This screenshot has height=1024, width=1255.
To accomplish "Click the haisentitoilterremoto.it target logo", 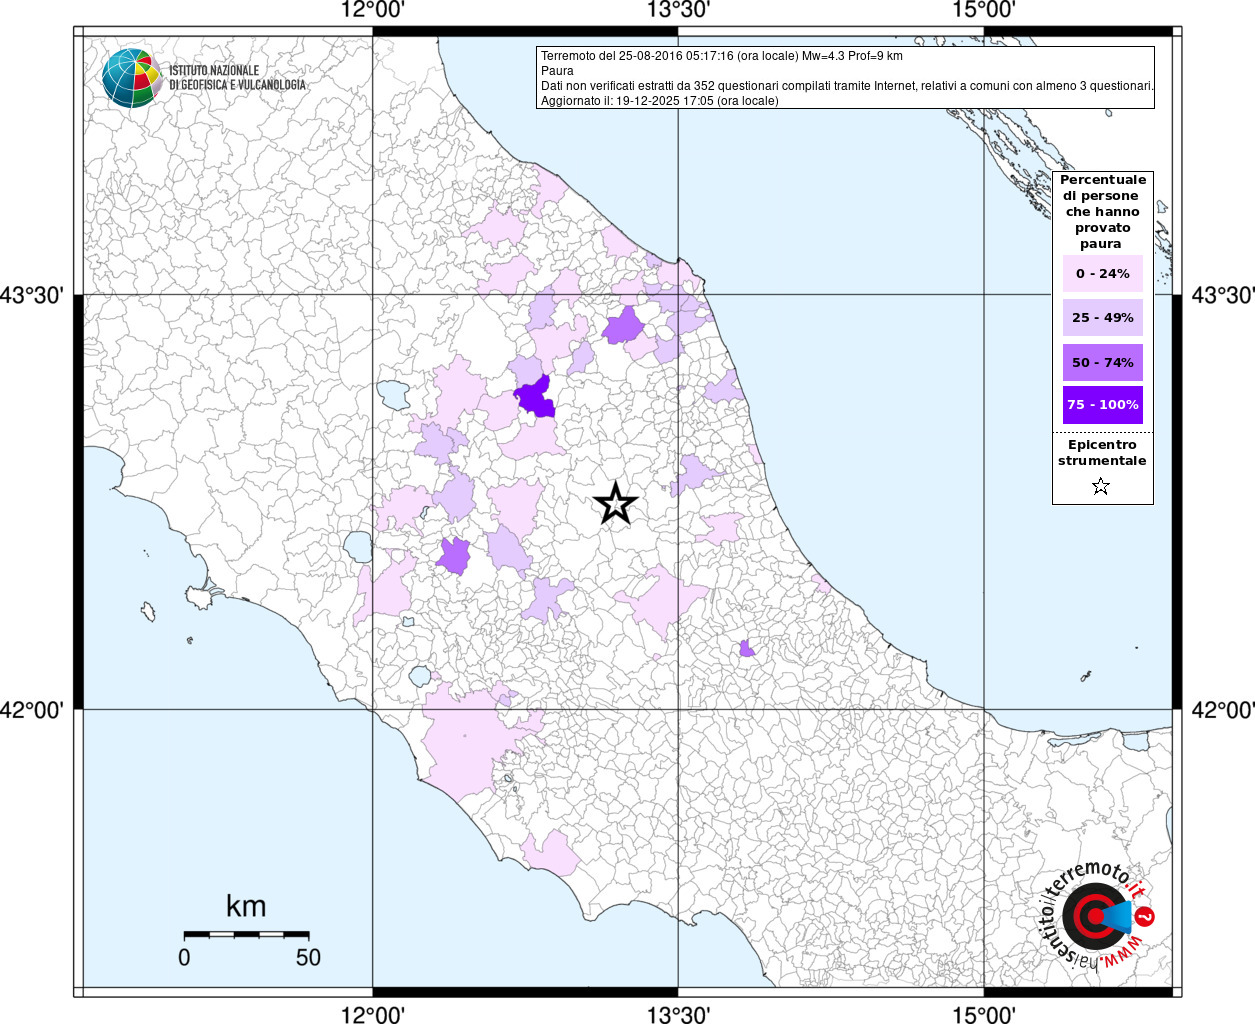I will point(1098,916).
